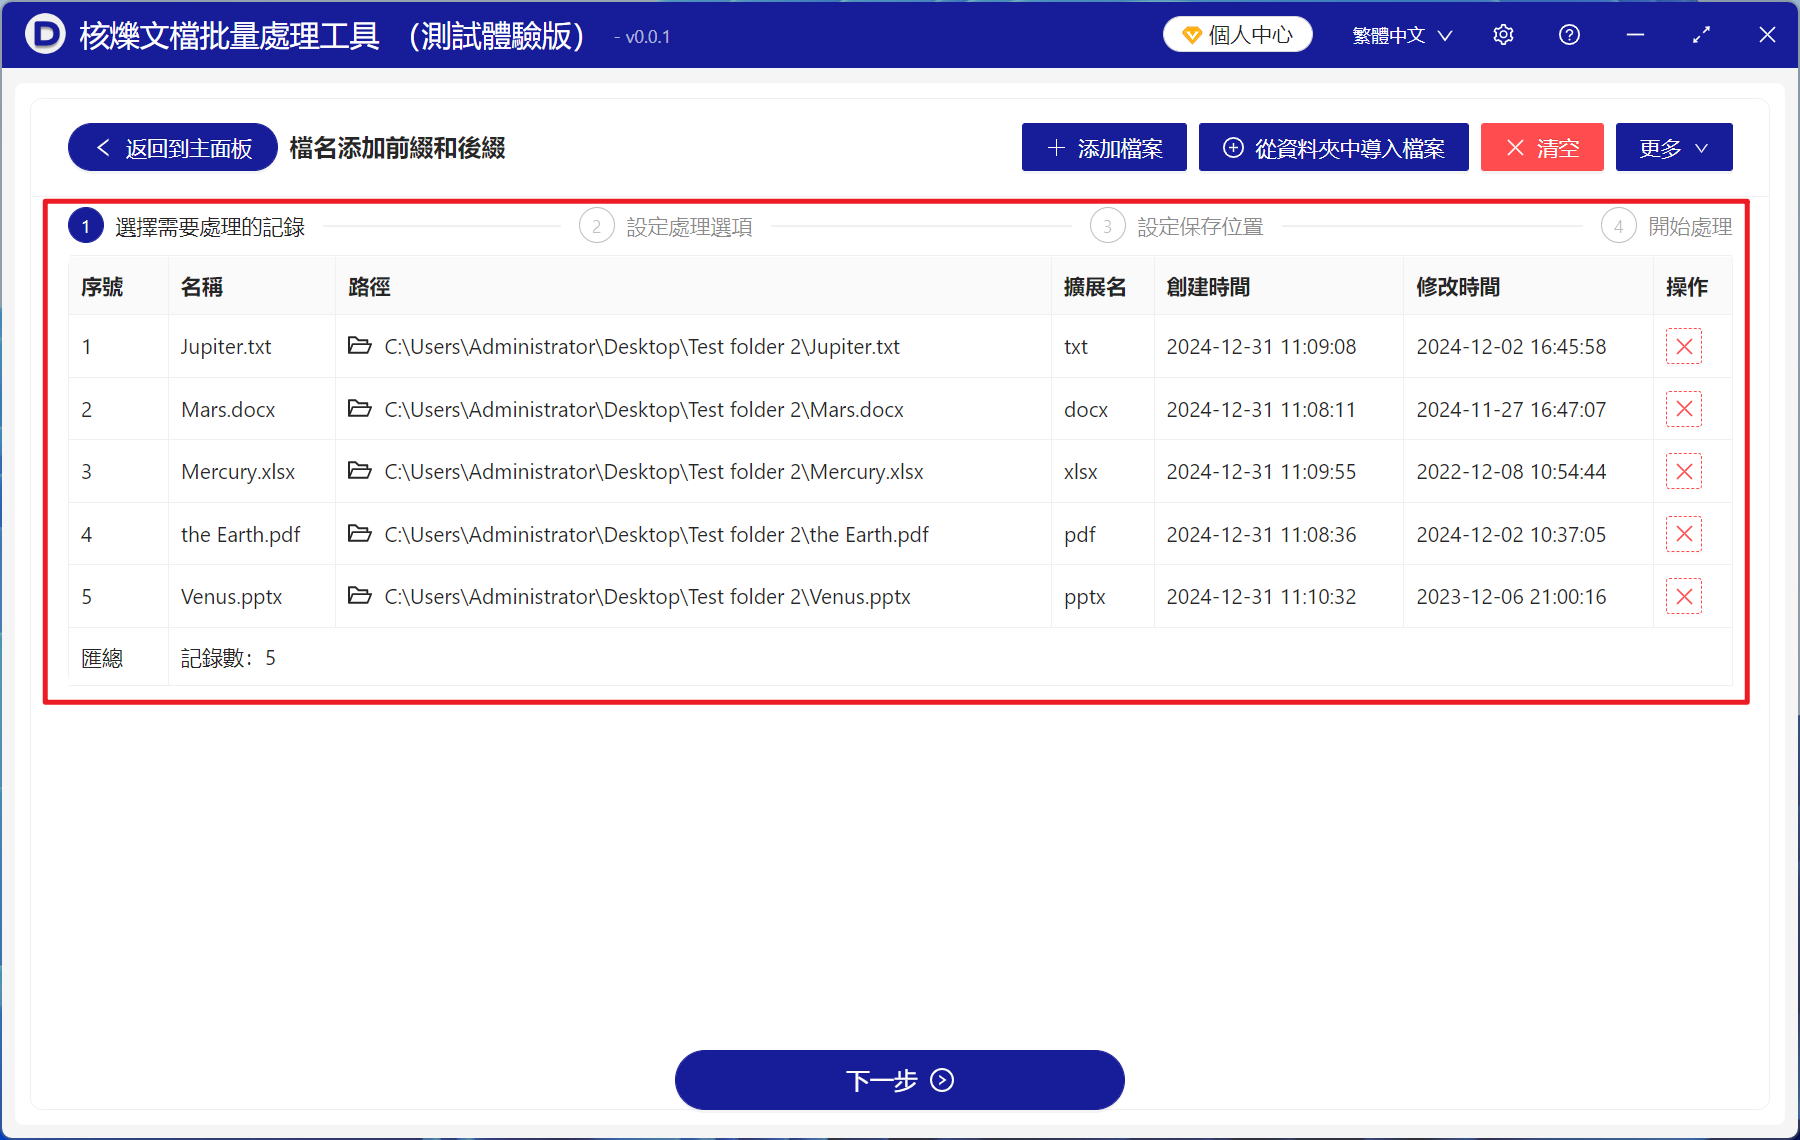The width and height of the screenshot is (1800, 1140).
Task: Remove the Earth.pdf with its red X icon
Action: click(x=1684, y=534)
